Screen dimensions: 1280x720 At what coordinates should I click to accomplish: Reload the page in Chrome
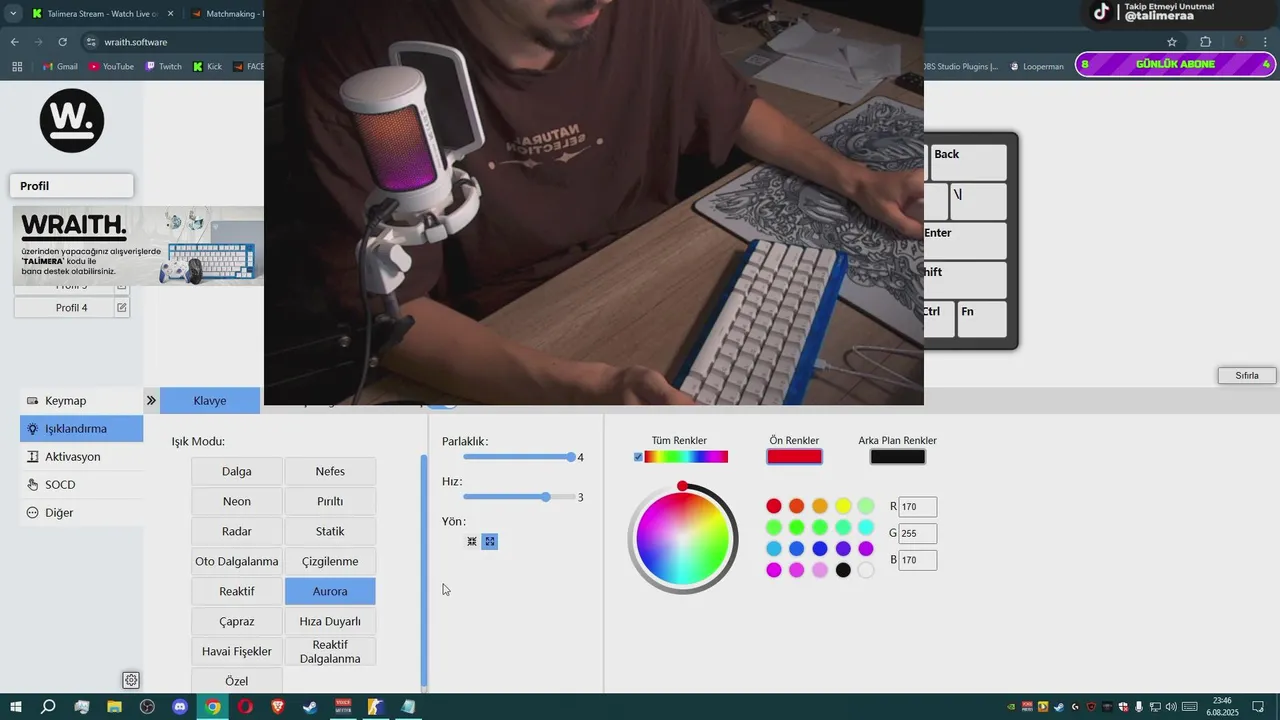(62, 42)
